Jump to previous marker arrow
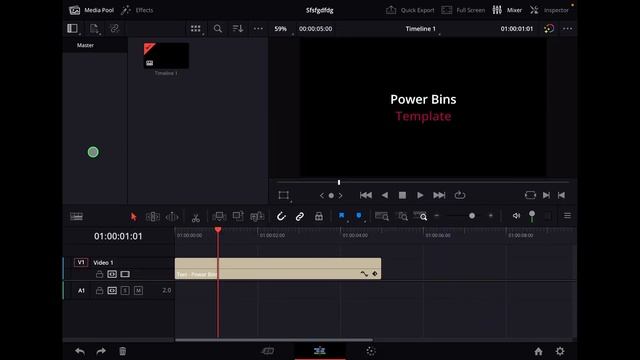The width and height of the screenshot is (640, 360). click(322, 196)
